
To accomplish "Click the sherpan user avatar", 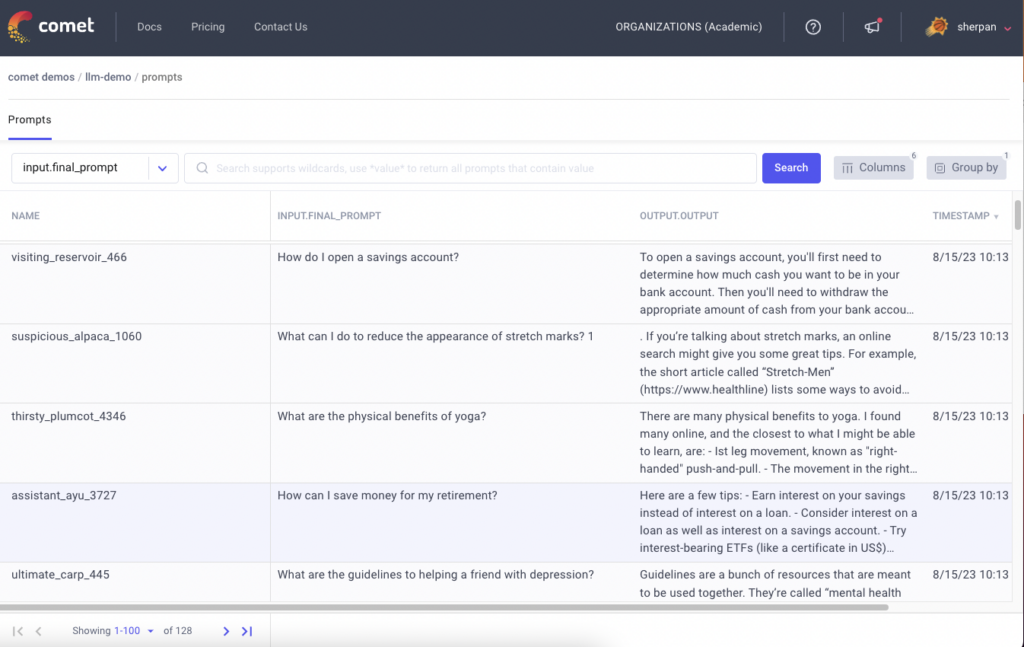I will (x=937, y=27).
